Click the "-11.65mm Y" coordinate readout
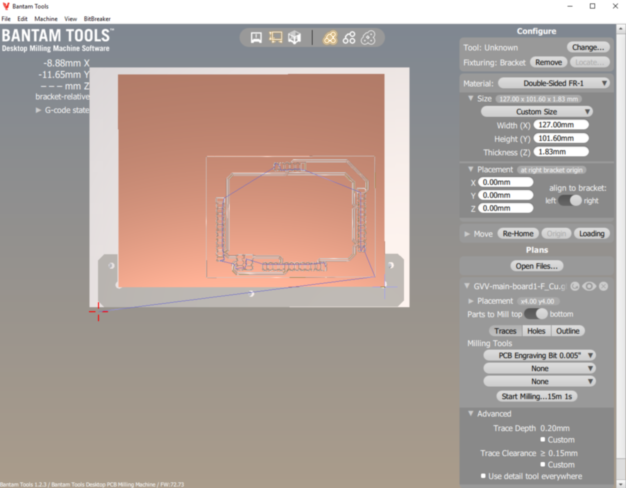 pos(64,75)
